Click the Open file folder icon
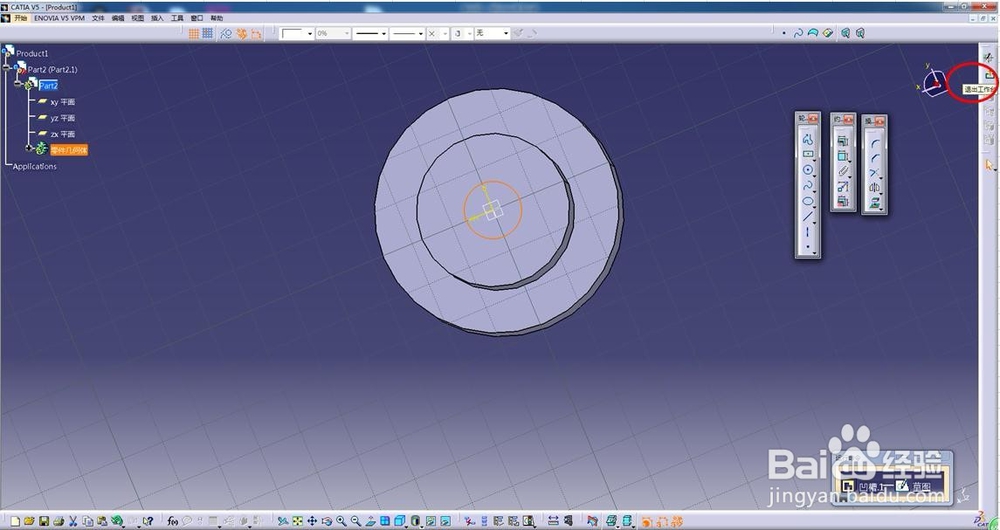Image resolution: width=1000 pixels, height=530 pixels. (29, 521)
